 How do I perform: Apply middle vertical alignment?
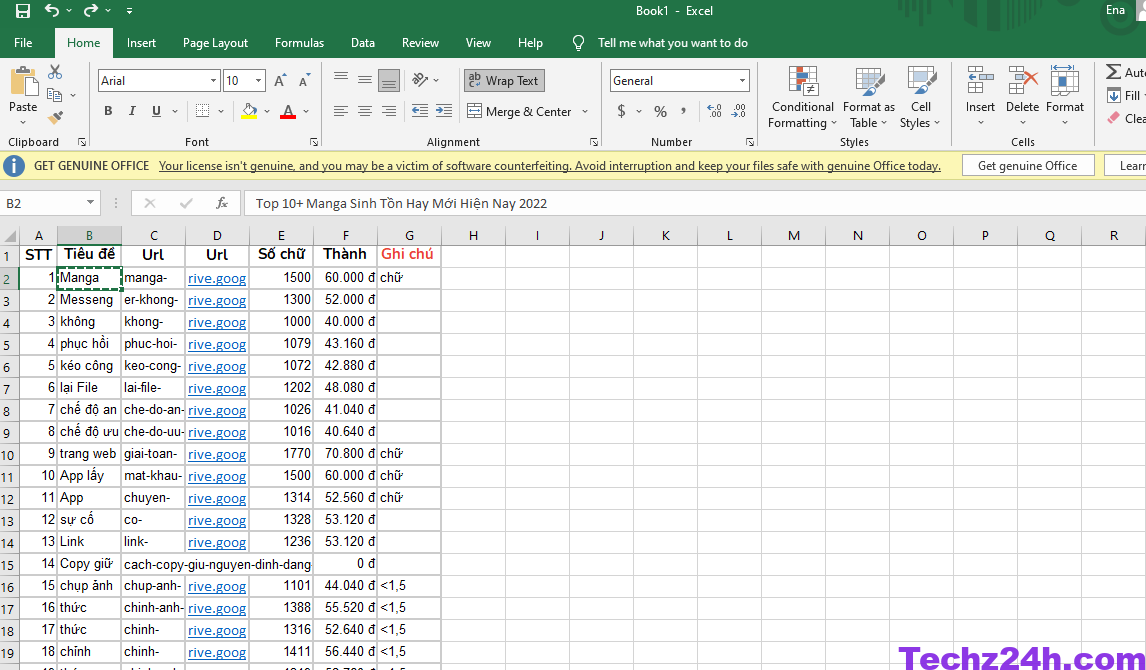coord(365,79)
